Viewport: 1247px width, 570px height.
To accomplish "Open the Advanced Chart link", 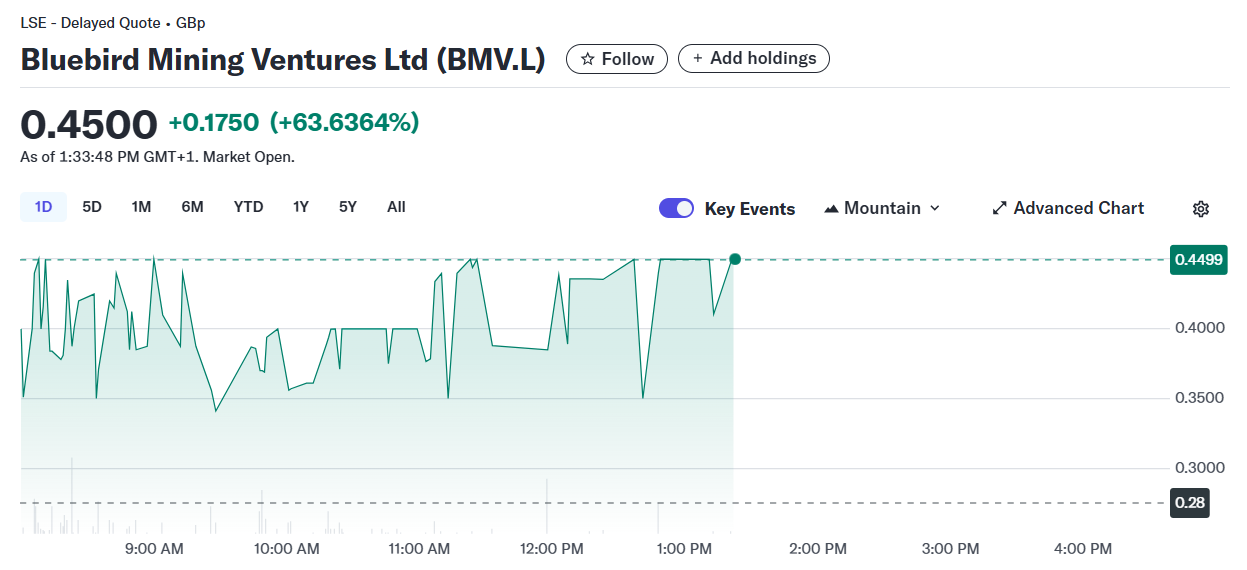I will tap(1078, 208).
